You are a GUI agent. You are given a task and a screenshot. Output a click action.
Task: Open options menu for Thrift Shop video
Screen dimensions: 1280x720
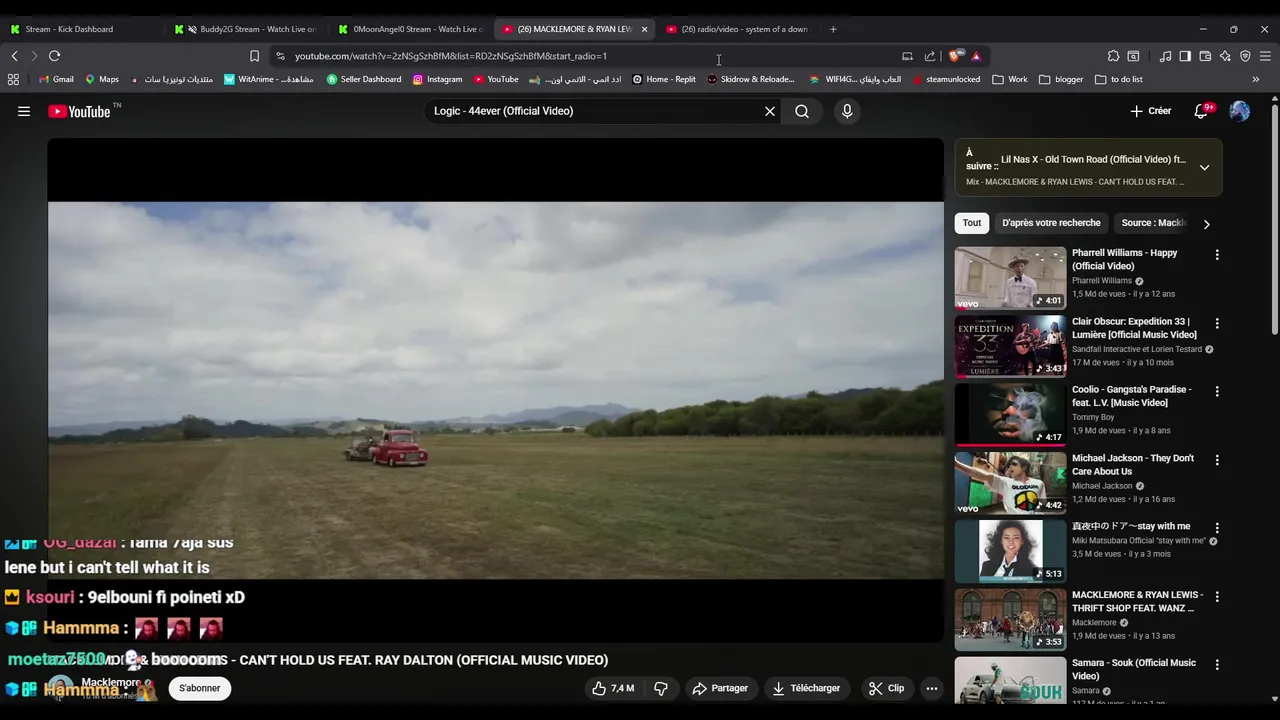tap(1217, 597)
